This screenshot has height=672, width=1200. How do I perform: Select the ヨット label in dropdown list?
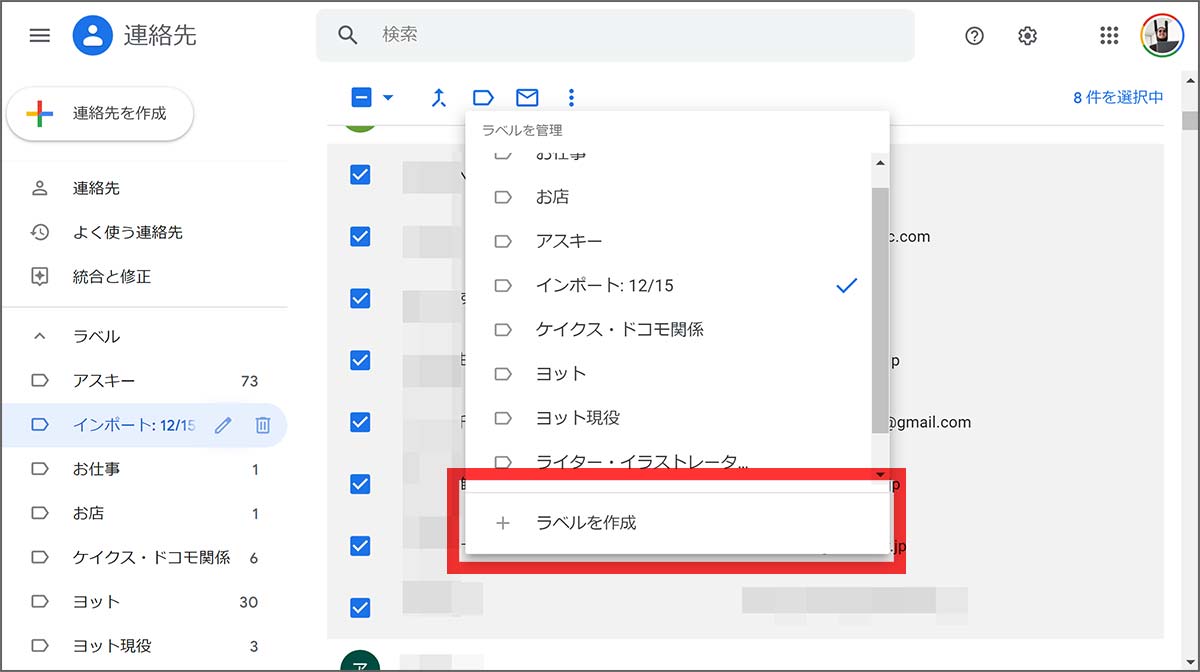coord(560,373)
